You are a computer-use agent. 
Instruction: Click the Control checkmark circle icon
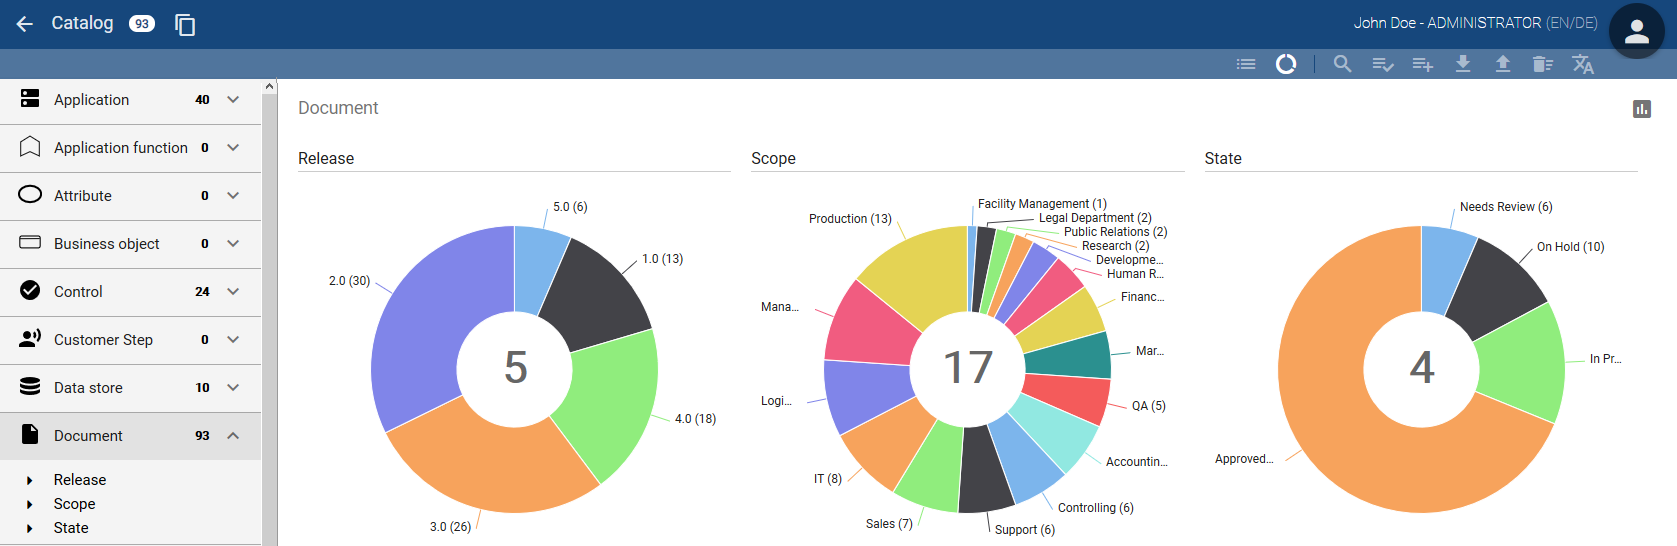(x=30, y=291)
